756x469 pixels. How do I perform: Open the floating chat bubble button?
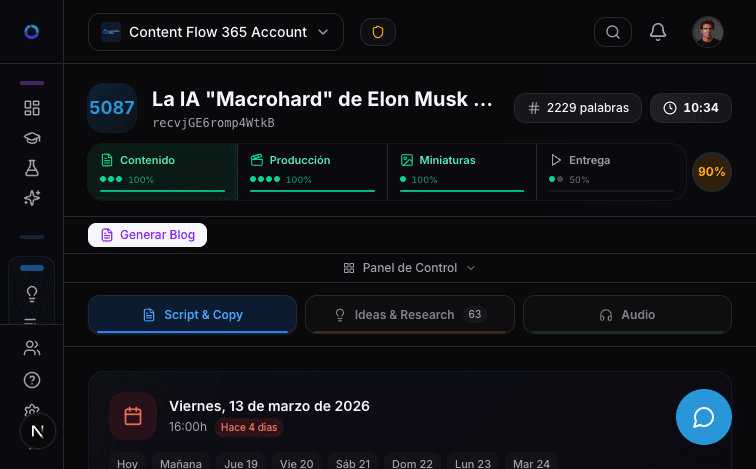pyautogui.click(x=703, y=417)
